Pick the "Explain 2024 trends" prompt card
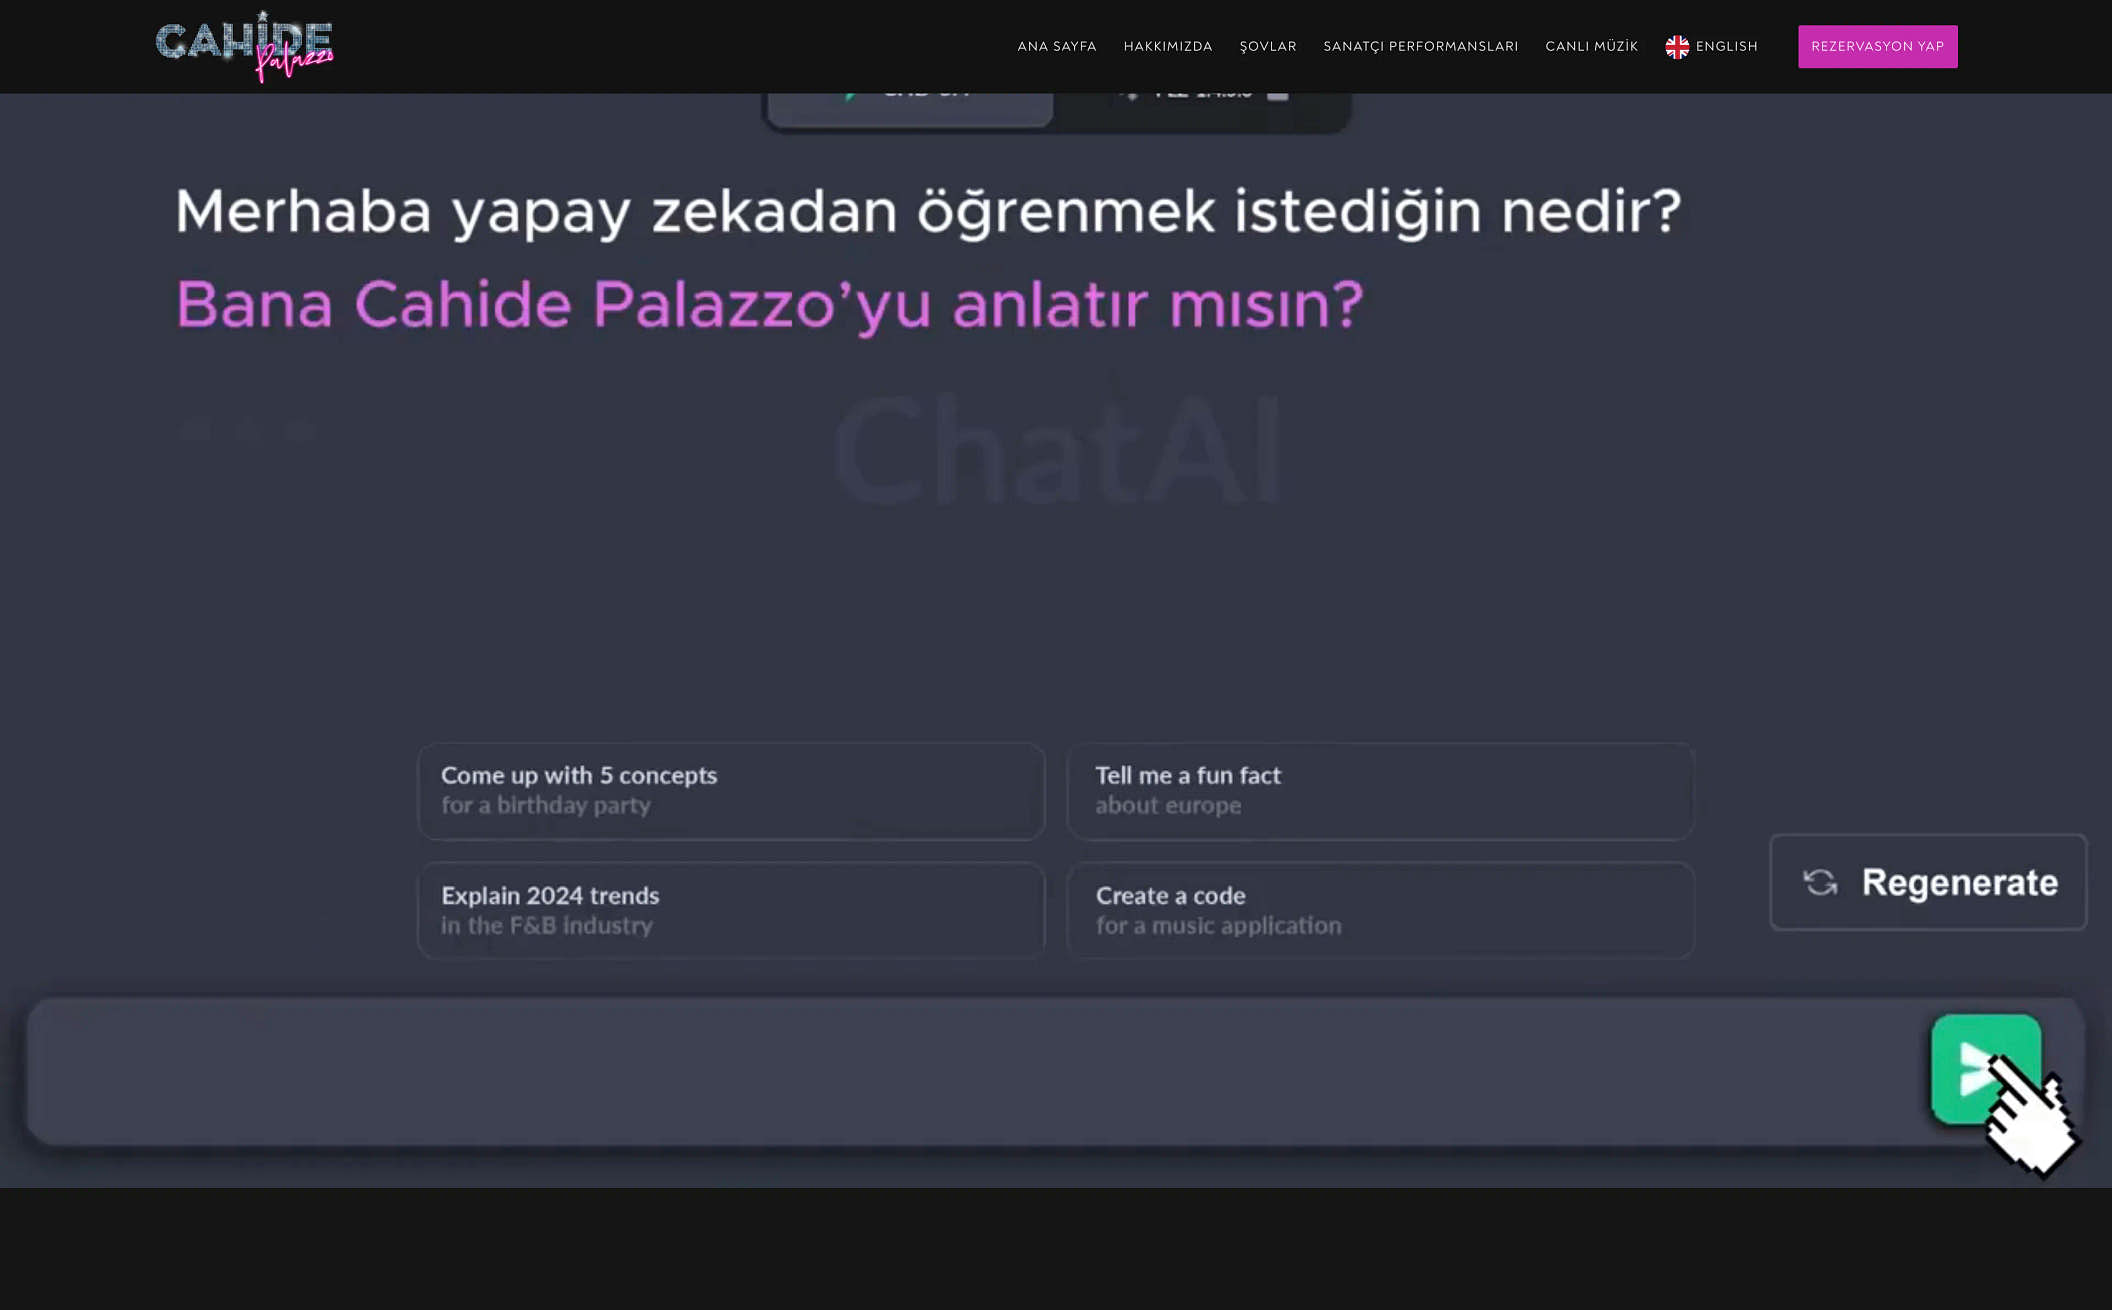This screenshot has width=2112, height=1310. pyautogui.click(x=731, y=910)
